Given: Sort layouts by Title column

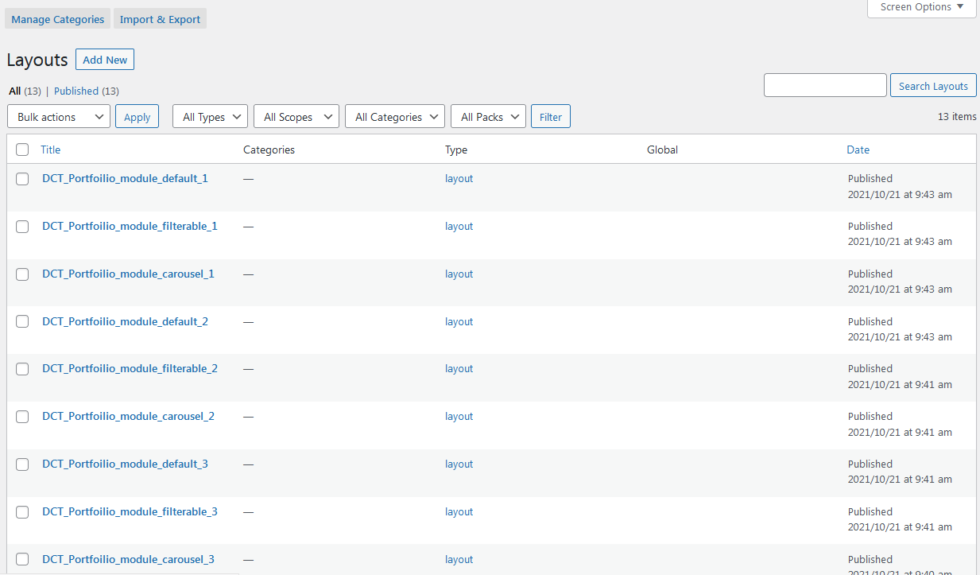Looking at the screenshot, I should pos(50,150).
